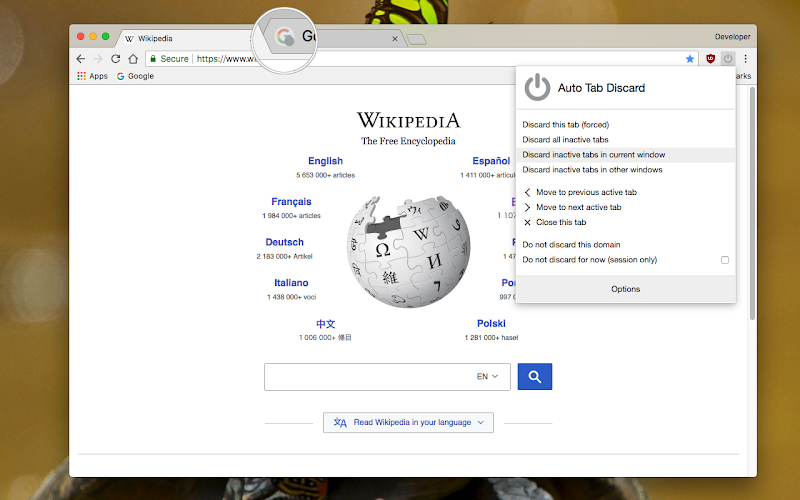Click the bookmark star icon
This screenshot has width=800, height=500.
click(x=690, y=59)
